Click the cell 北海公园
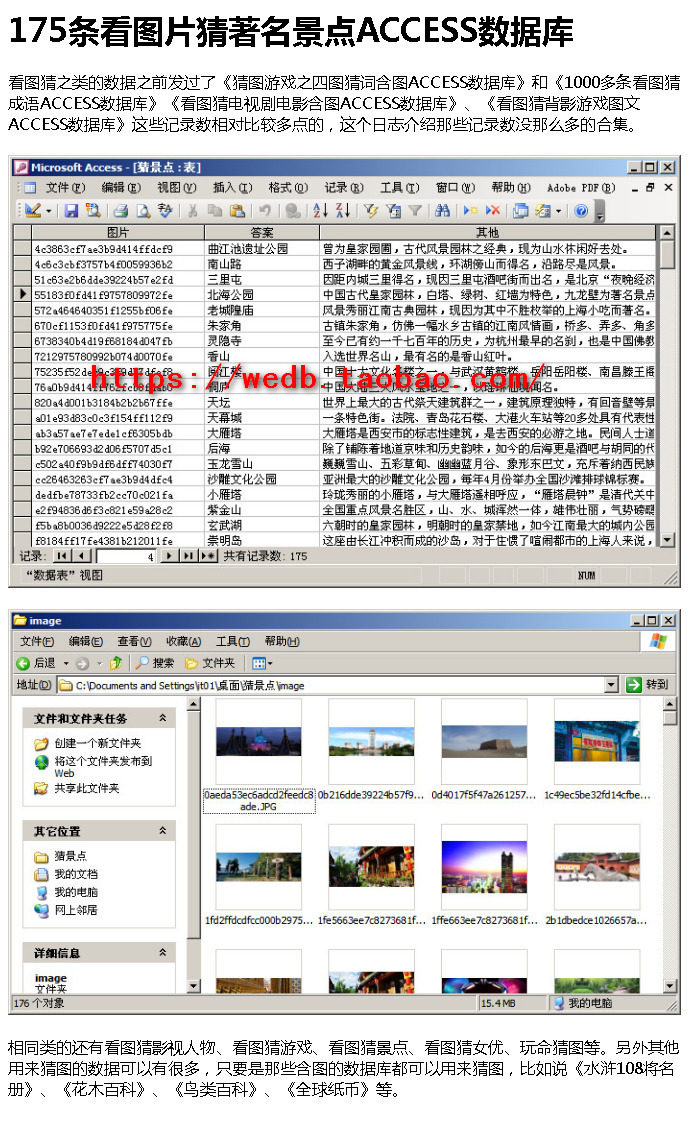This screenshot has height=1128, width=689. click(262, 294)
